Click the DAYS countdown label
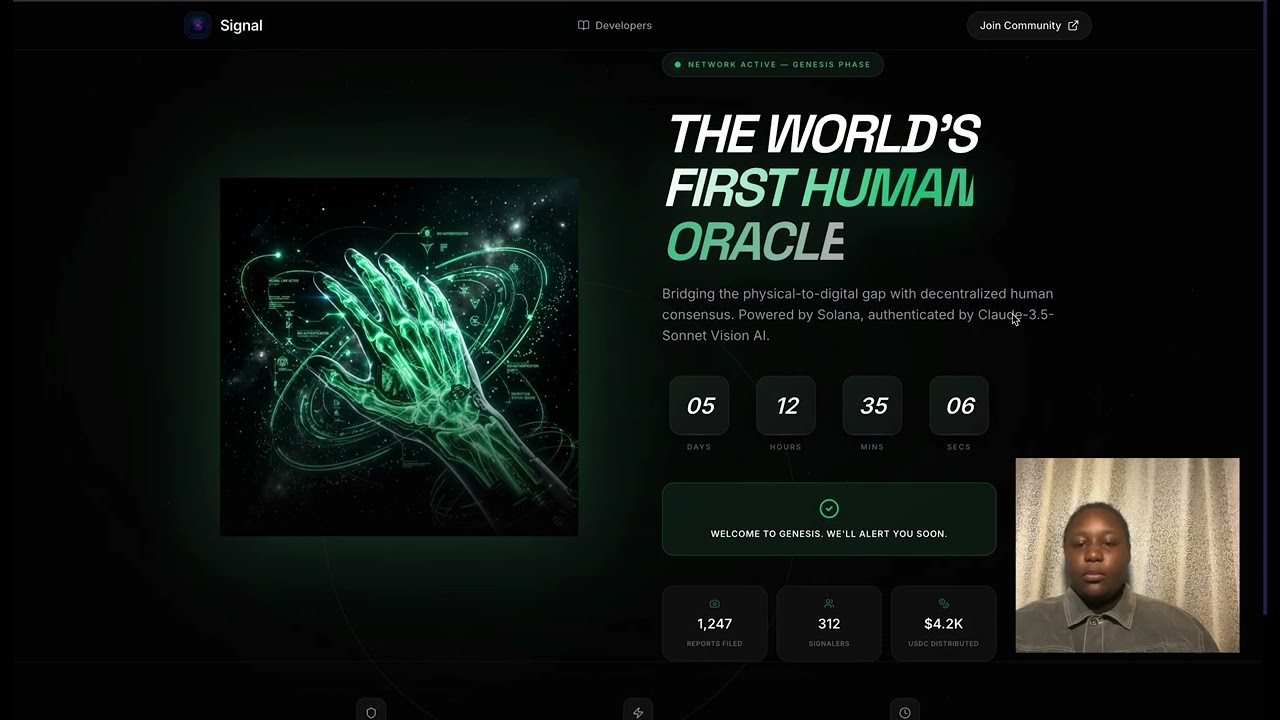1280x720 pixels. (x=699, y=447)
